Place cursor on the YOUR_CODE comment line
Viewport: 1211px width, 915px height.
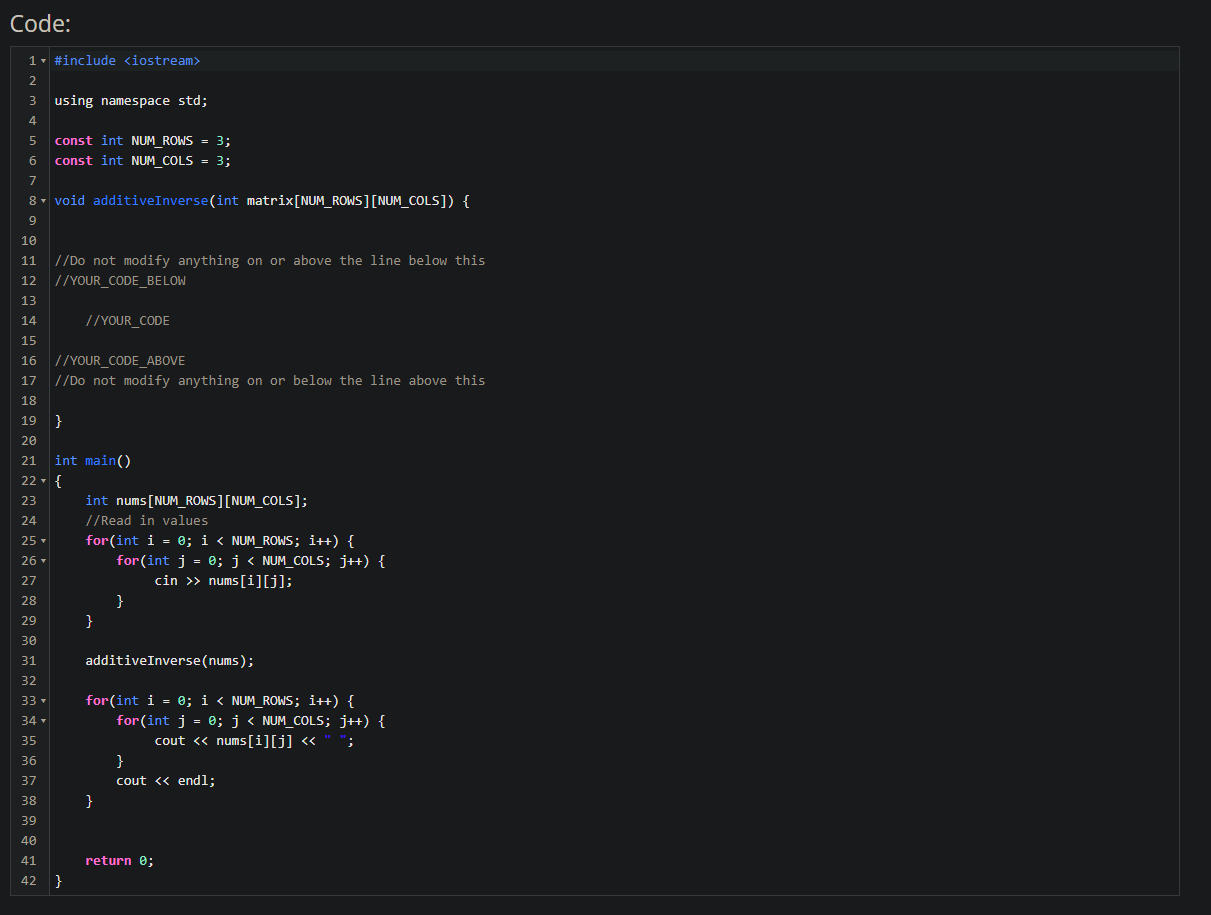[128, 320]
